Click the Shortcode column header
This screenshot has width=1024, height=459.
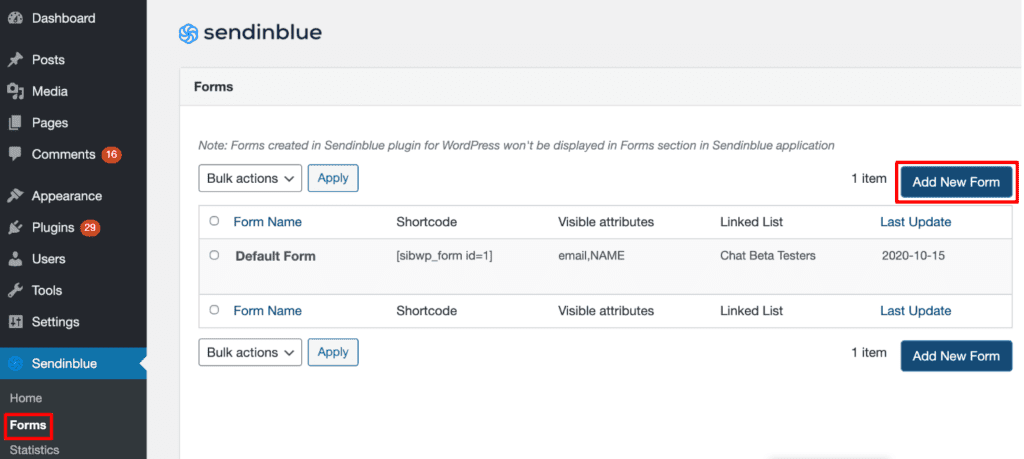[x=426, y=222]
